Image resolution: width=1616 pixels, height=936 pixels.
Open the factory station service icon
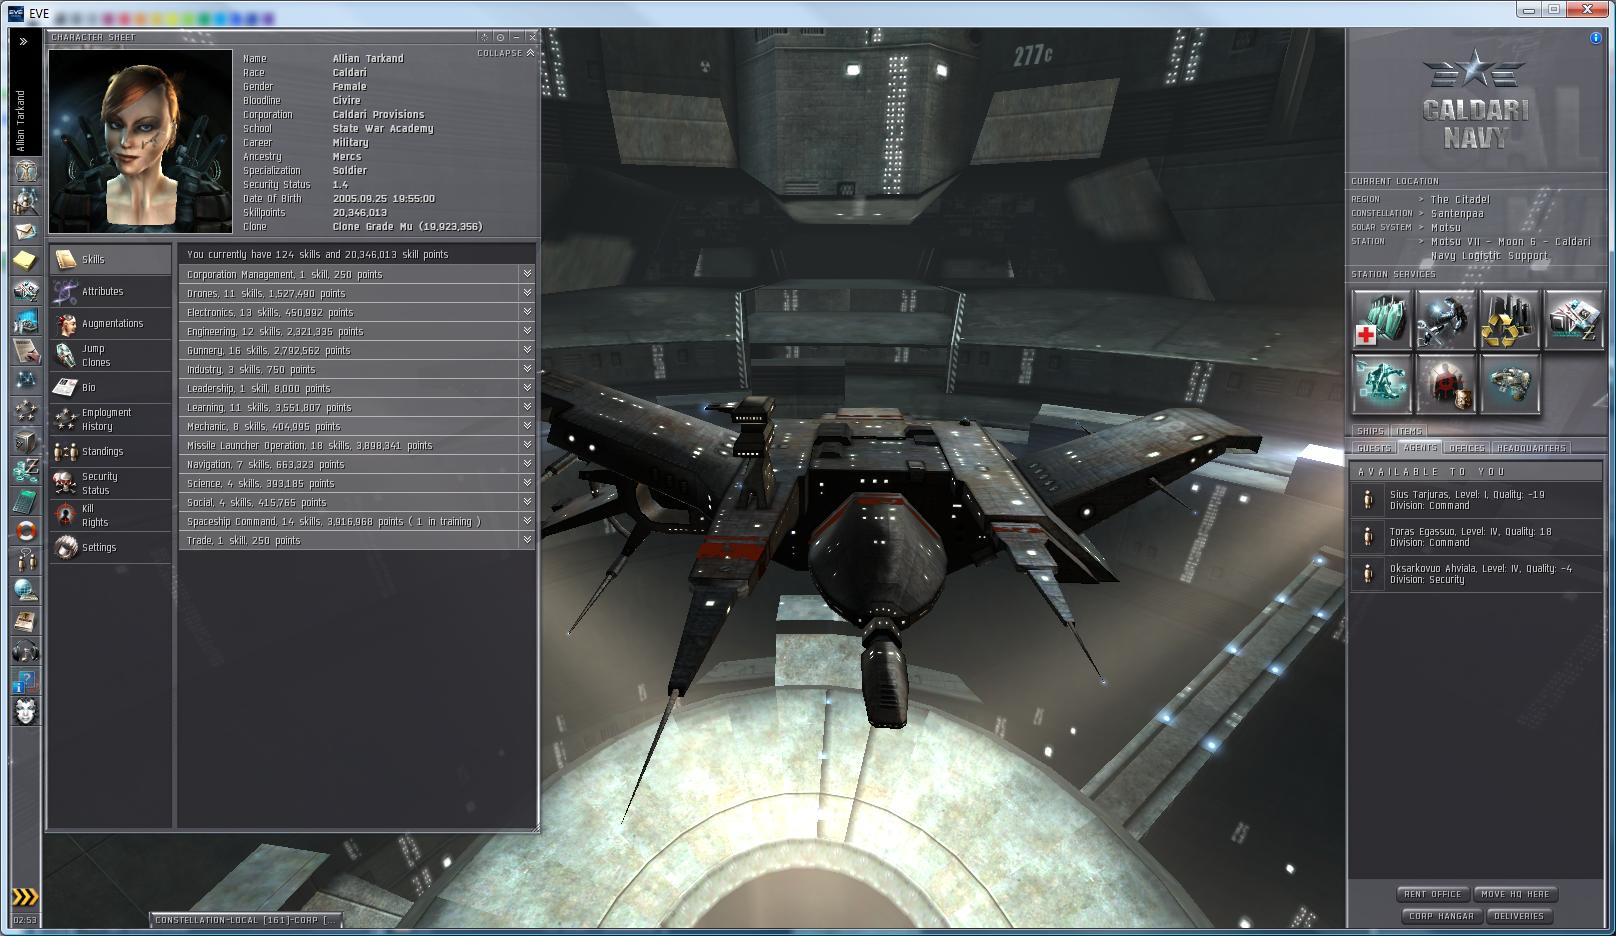(x=1573, y=319)
